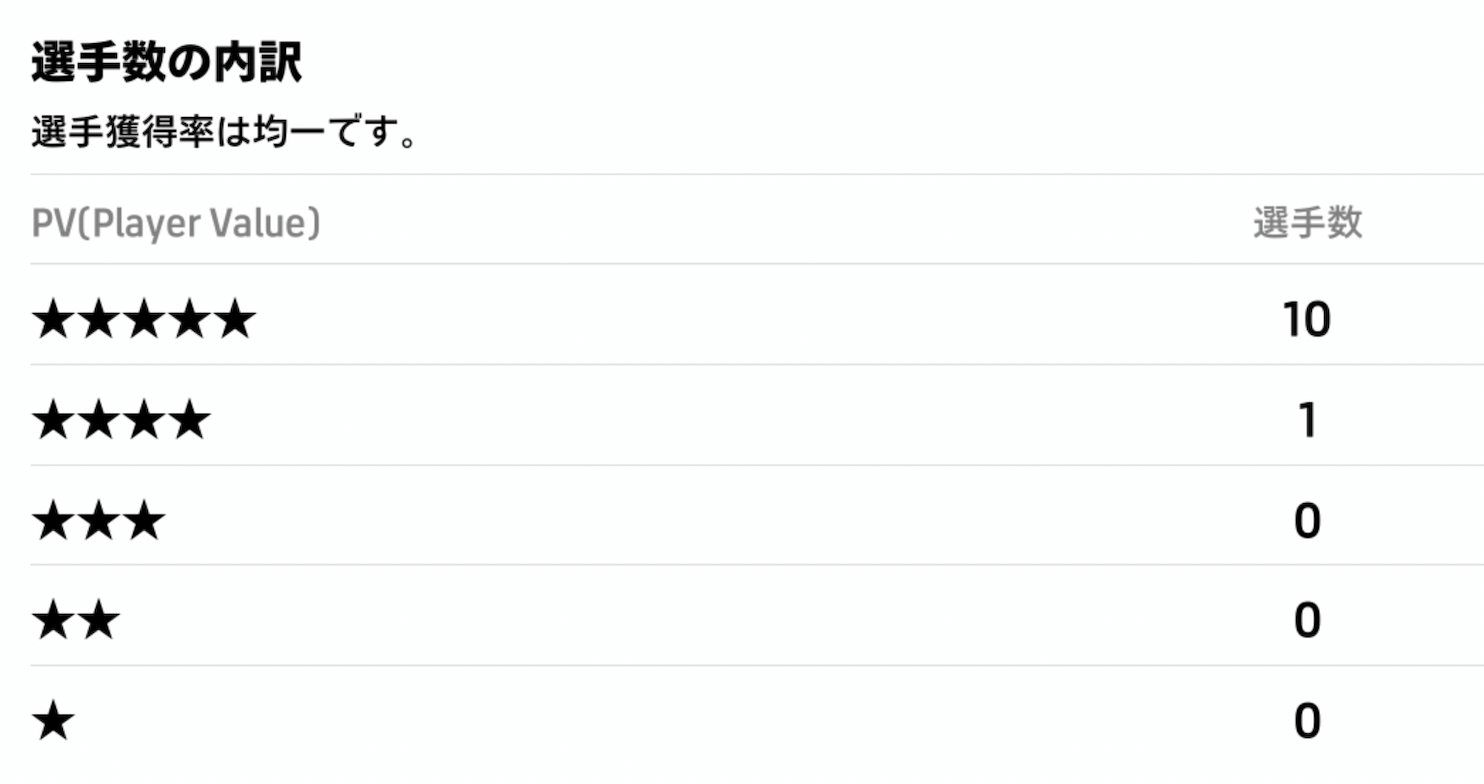
Task: Click the 0 count in the two-star row
Action: 1307,621
